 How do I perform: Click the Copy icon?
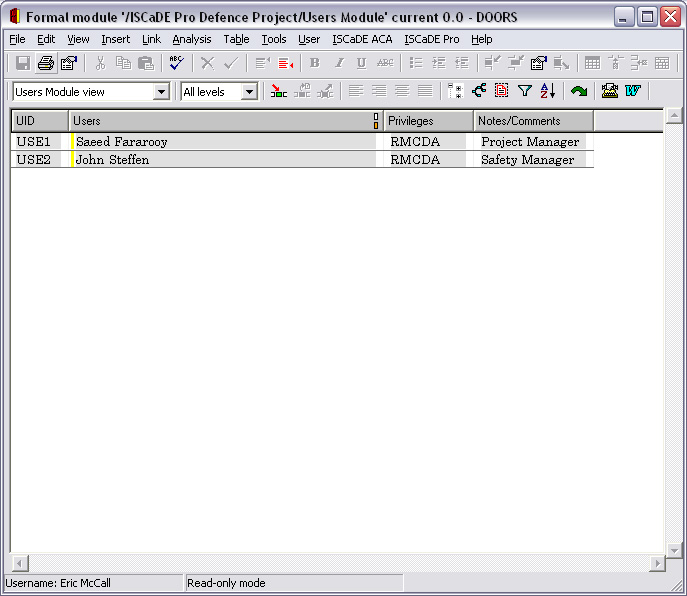pyautogui.click(x=123, y=63)
